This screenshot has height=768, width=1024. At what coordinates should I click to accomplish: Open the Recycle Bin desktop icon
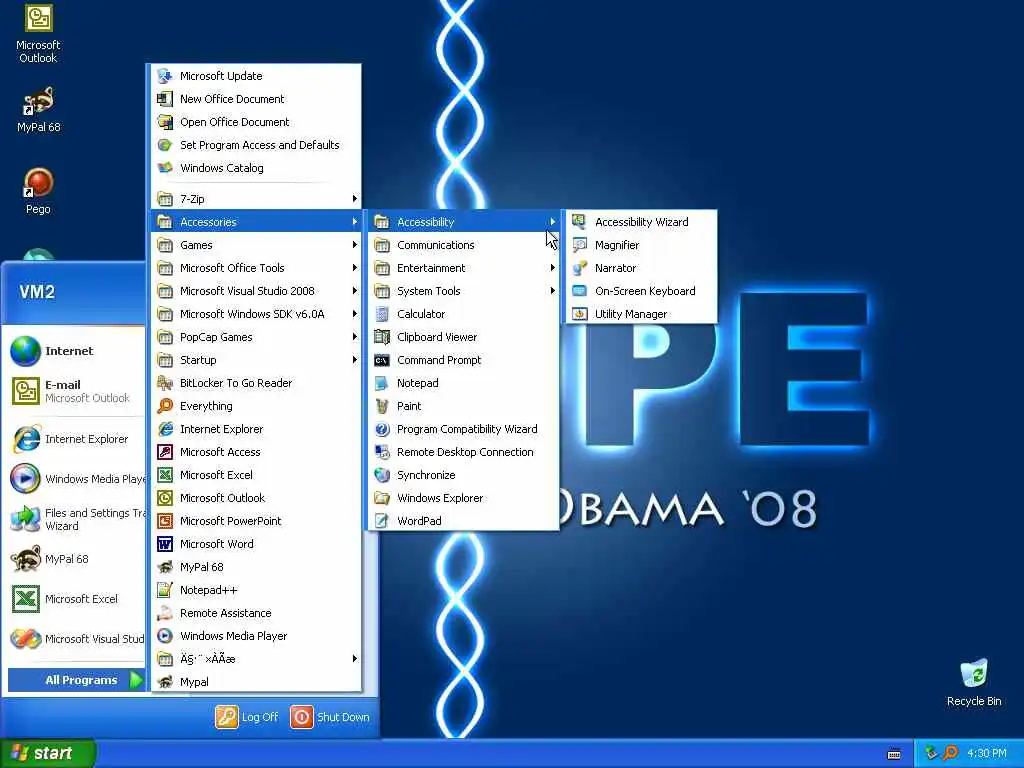point(974,683)
